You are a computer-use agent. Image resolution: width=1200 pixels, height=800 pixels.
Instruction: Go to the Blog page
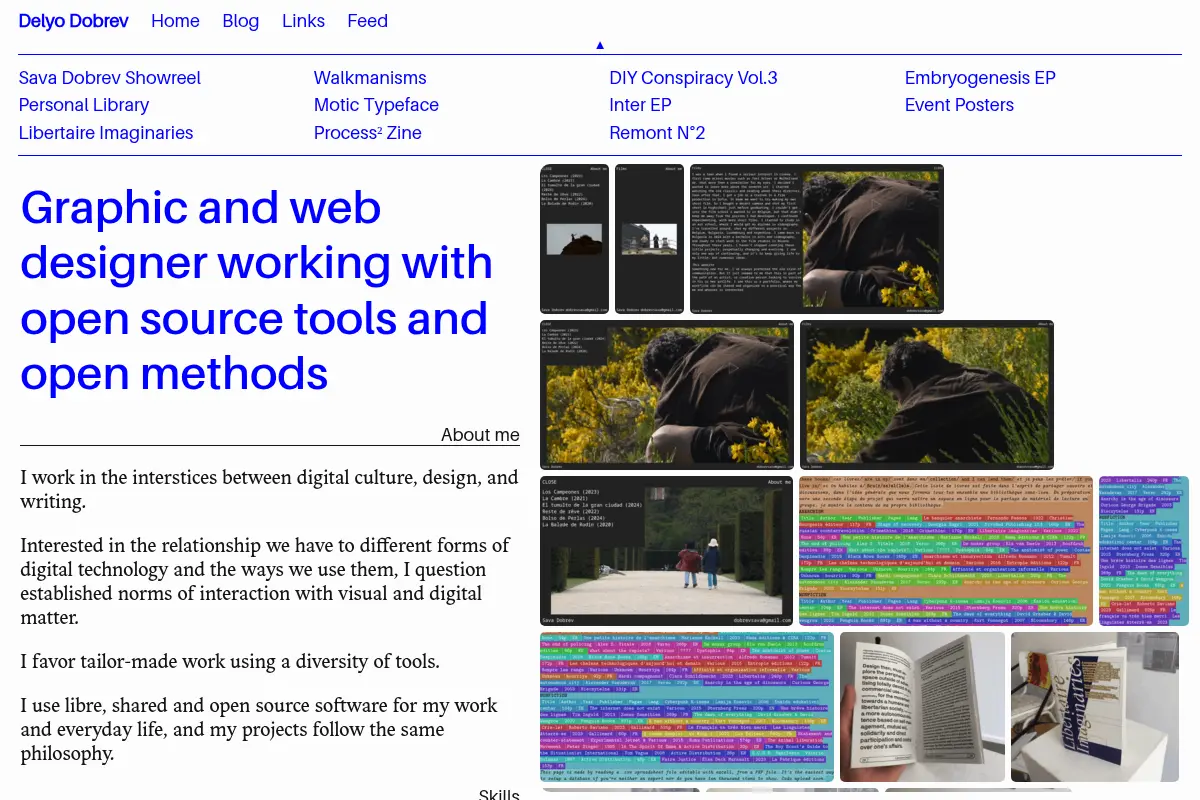[x=241, y=21]
